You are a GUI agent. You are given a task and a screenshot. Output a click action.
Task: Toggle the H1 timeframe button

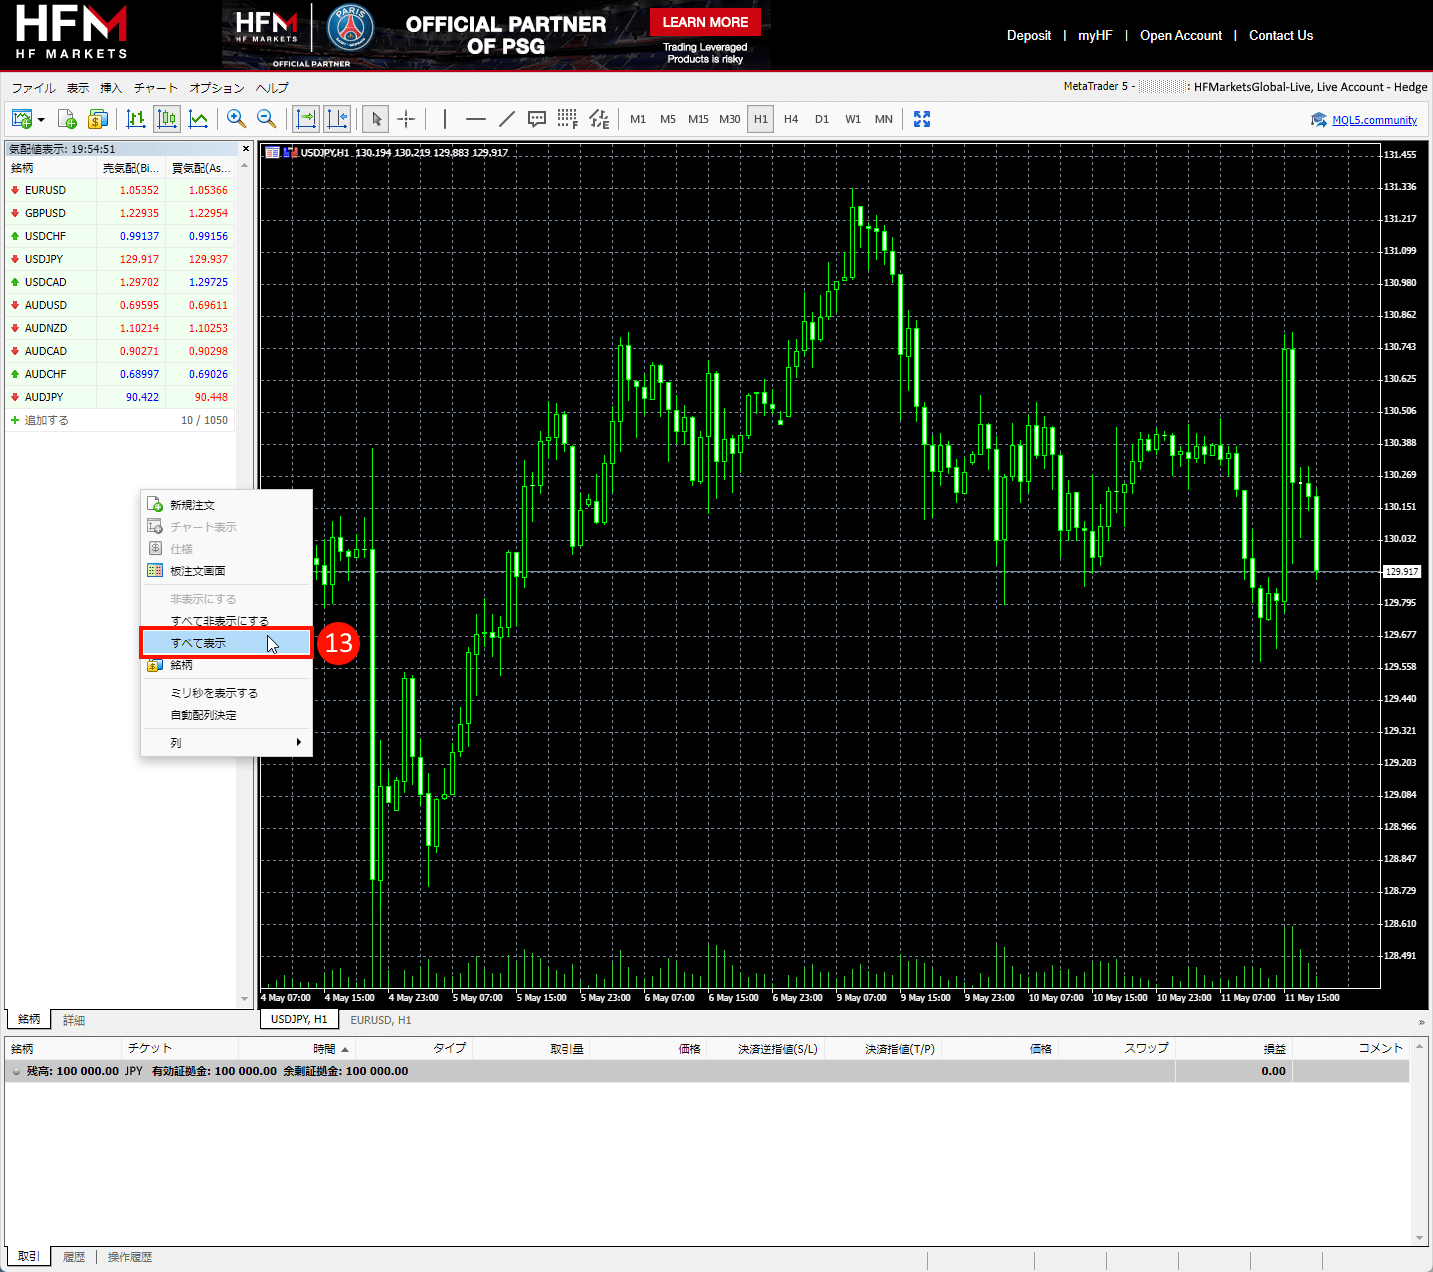coord(761,119)
